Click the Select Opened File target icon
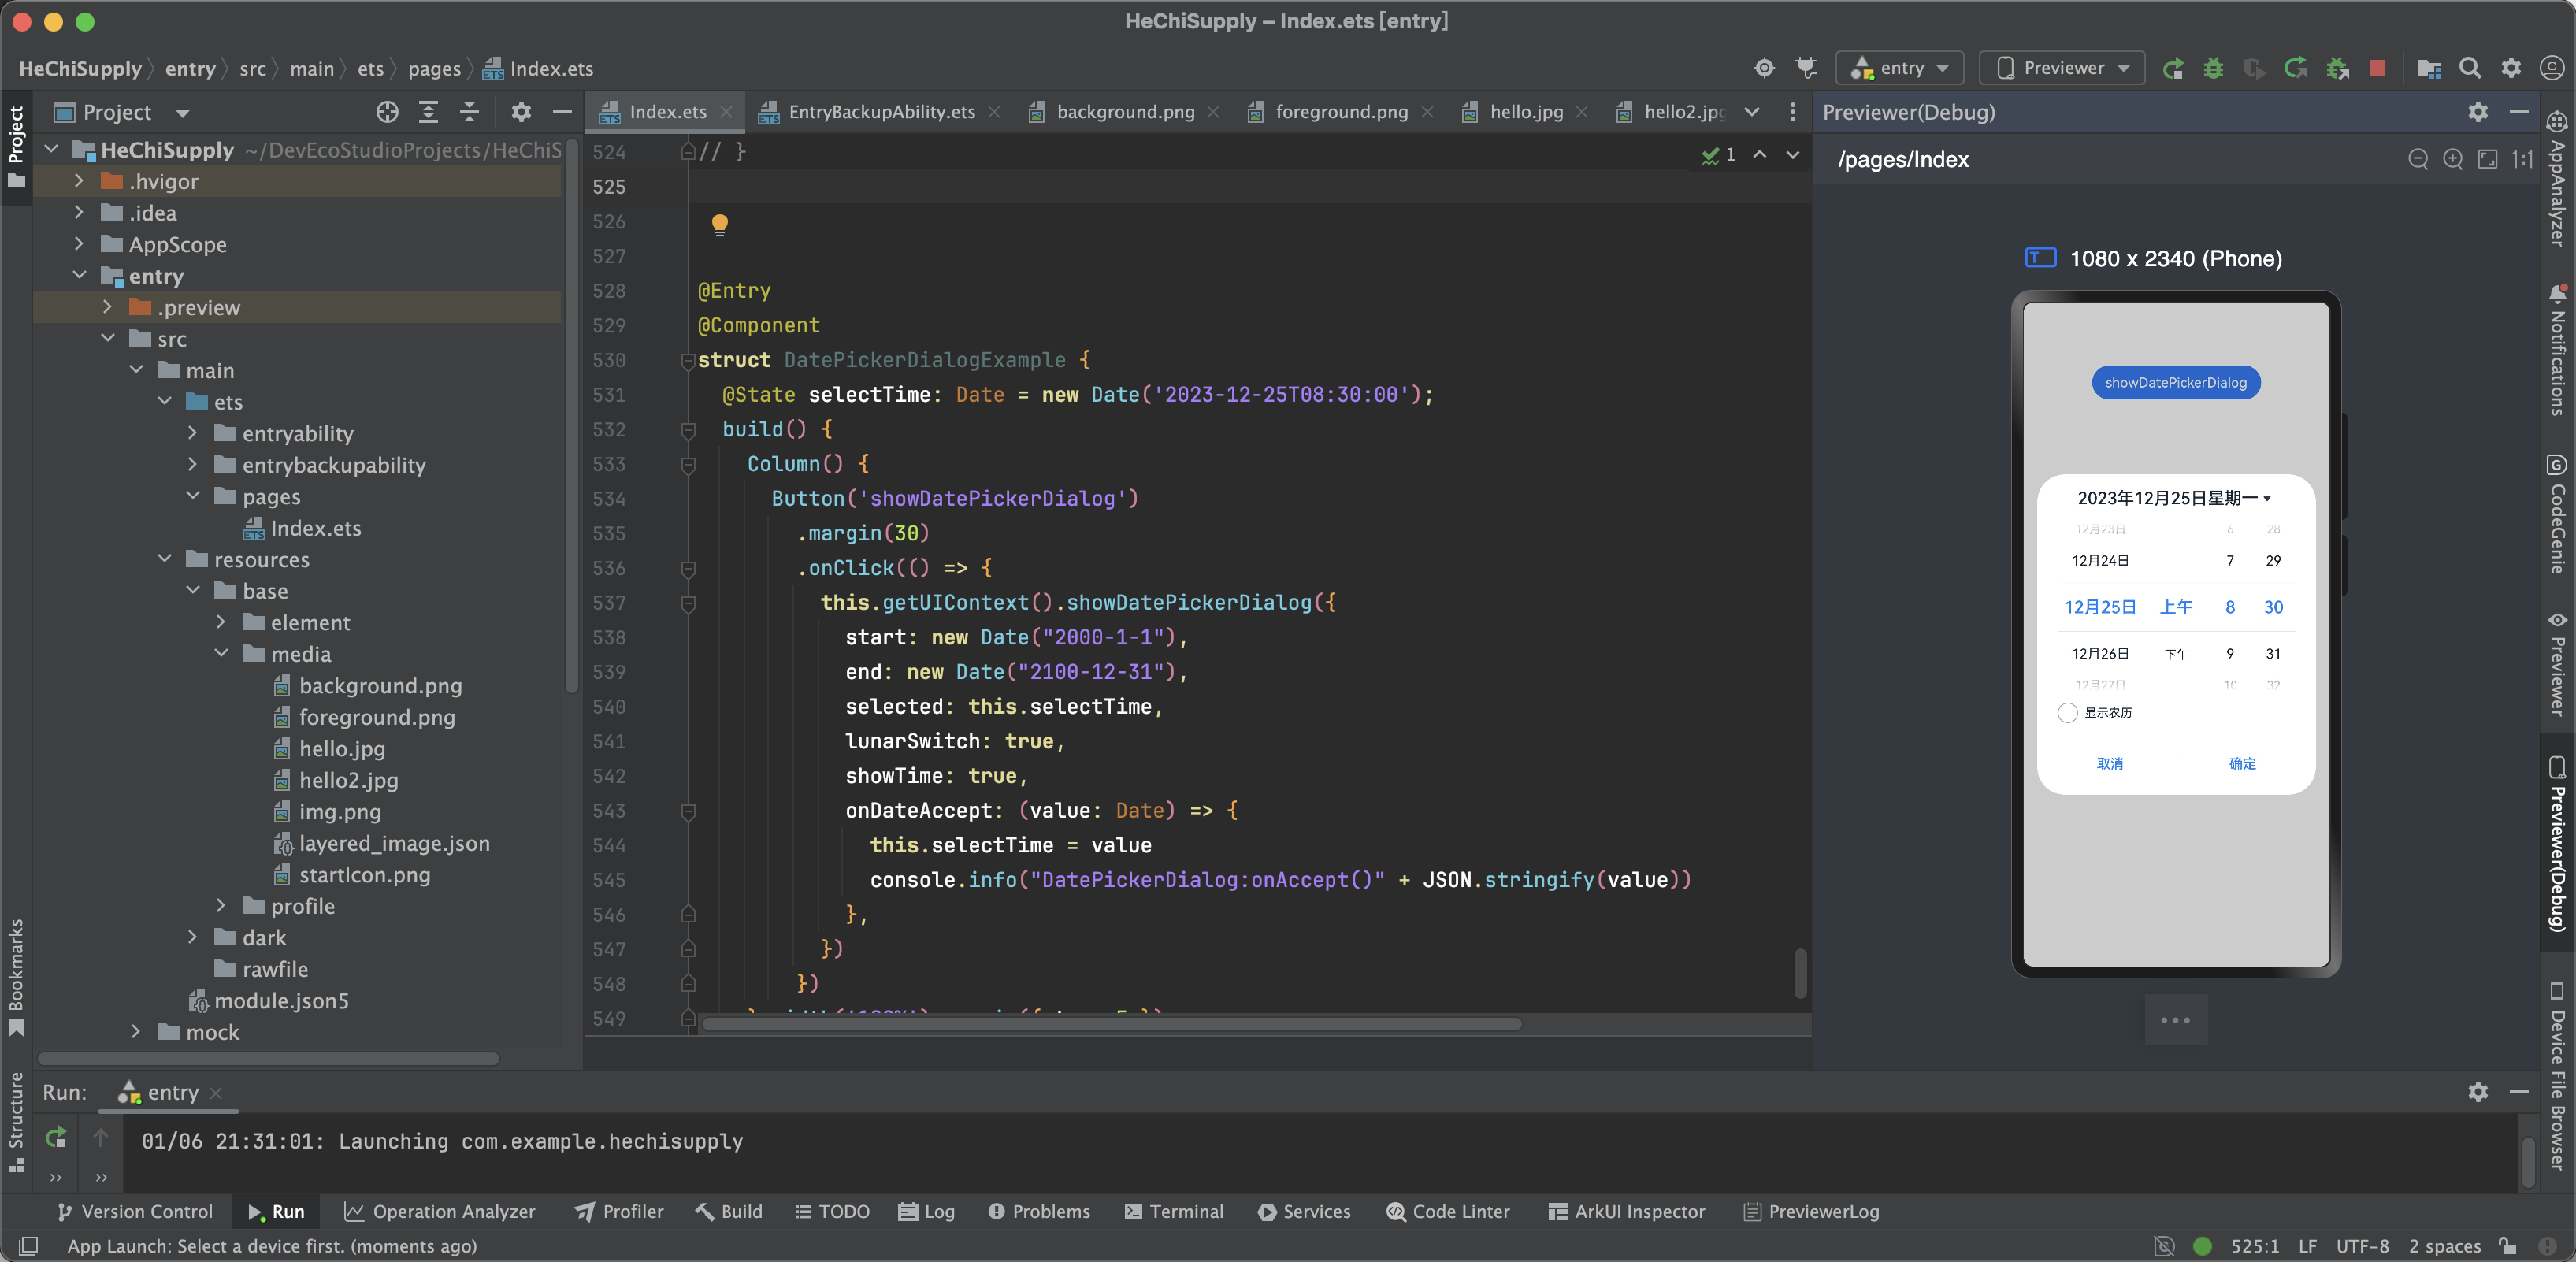The width and height of the screenshot is (2576, 1262). [x=387, y=112]
